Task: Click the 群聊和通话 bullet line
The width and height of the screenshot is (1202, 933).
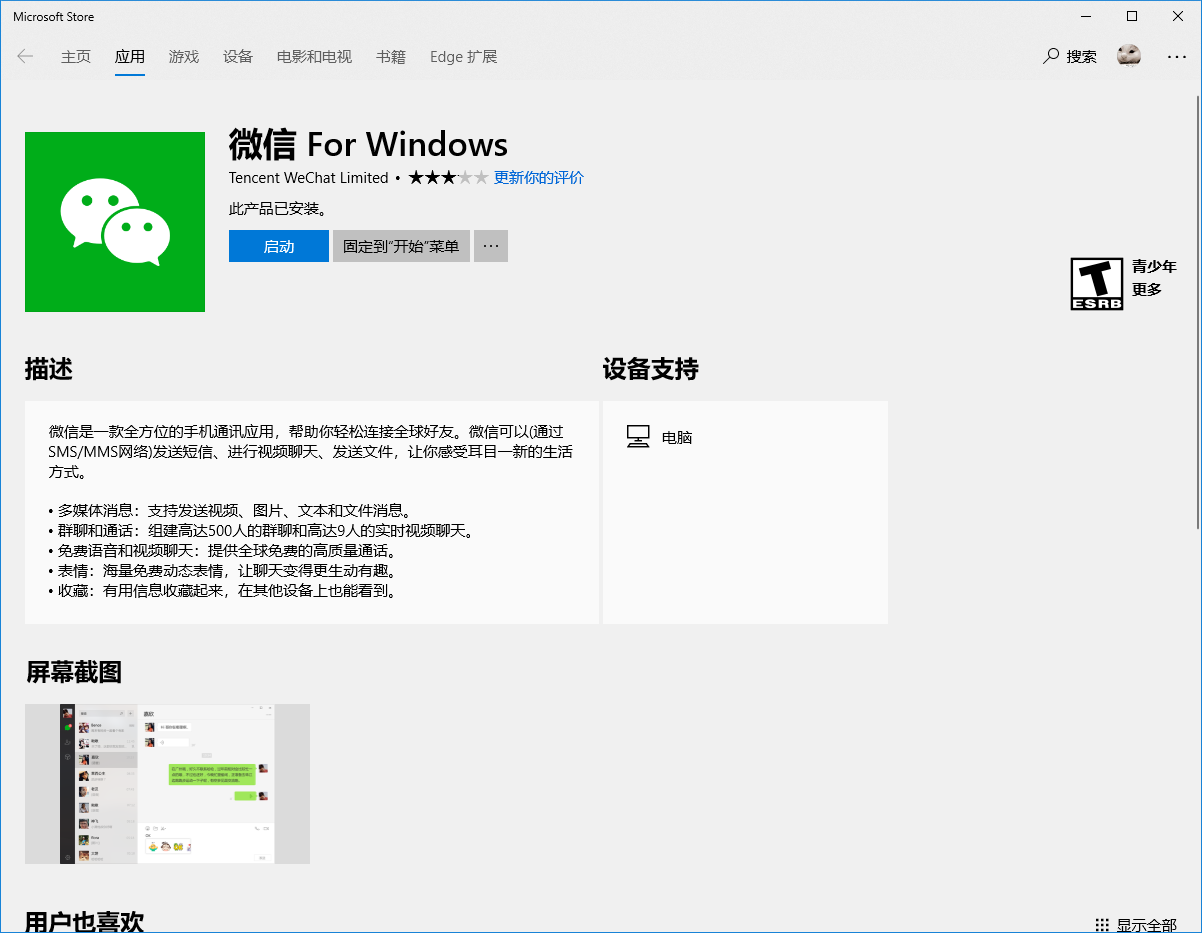Action: click(261, 530)
